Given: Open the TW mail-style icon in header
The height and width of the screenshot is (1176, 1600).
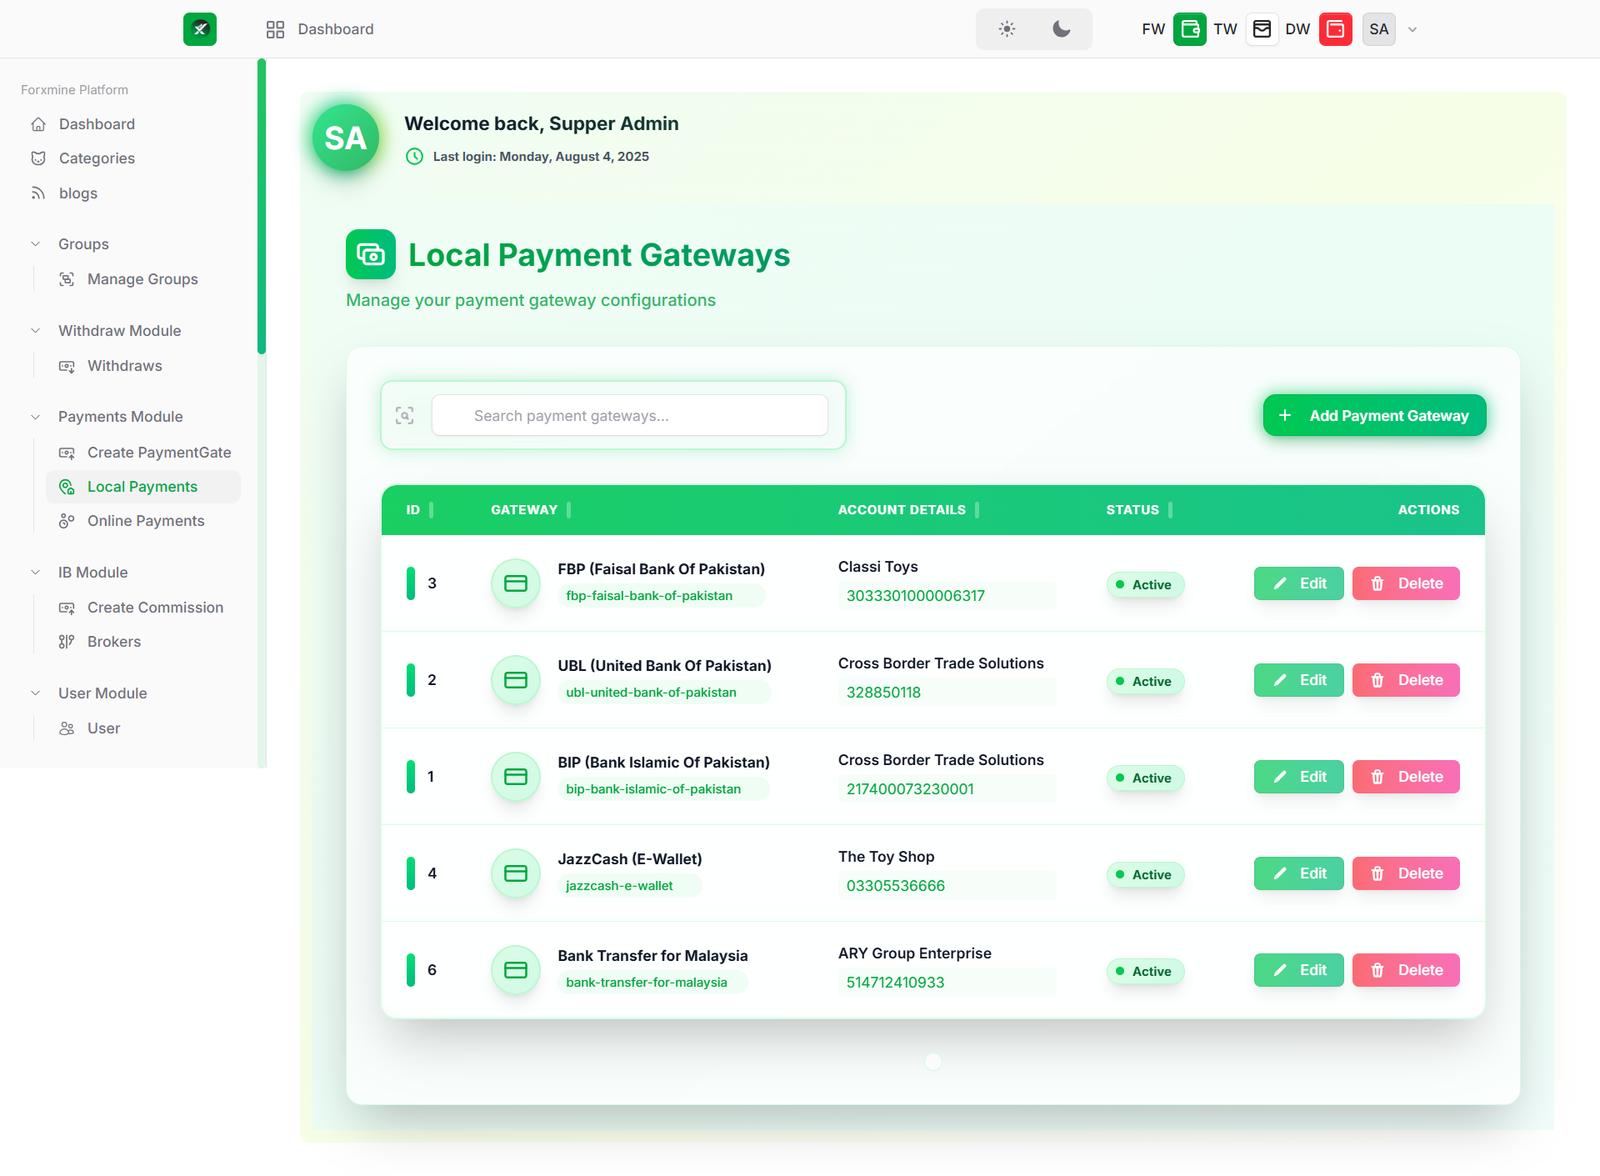Looking at the screenshot, I should click(x=1262, y=29).
